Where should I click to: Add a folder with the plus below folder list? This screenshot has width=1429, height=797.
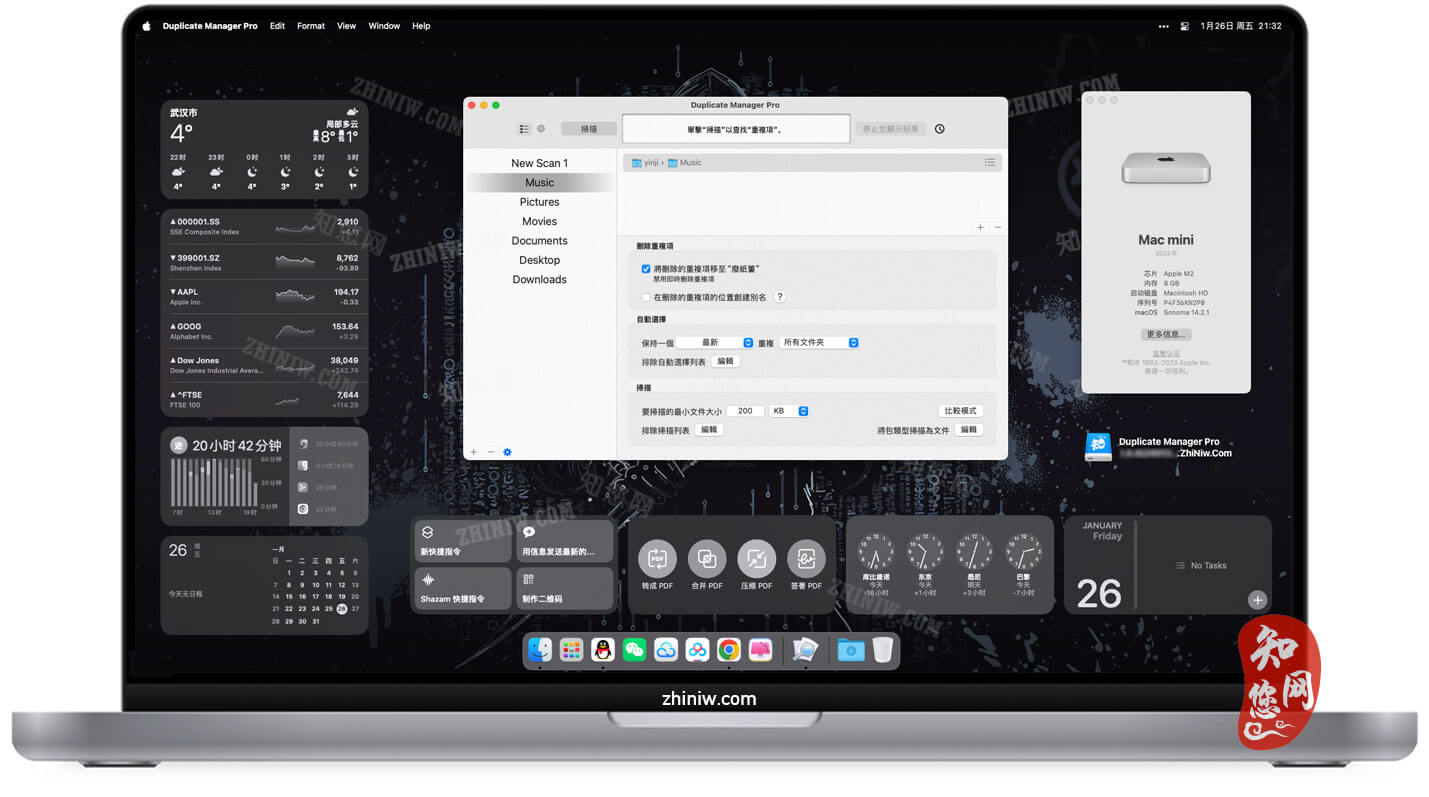pyautogui.click(x=980, y=228)
